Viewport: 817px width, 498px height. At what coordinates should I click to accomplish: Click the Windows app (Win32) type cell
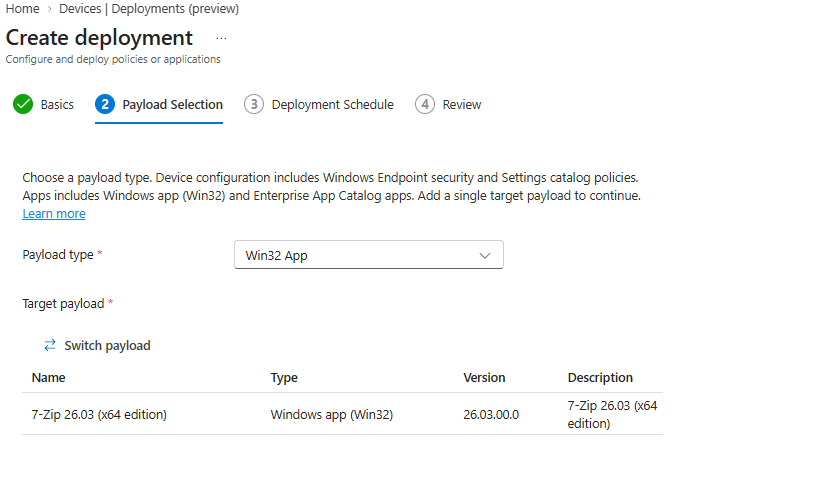tap(331, 415)
